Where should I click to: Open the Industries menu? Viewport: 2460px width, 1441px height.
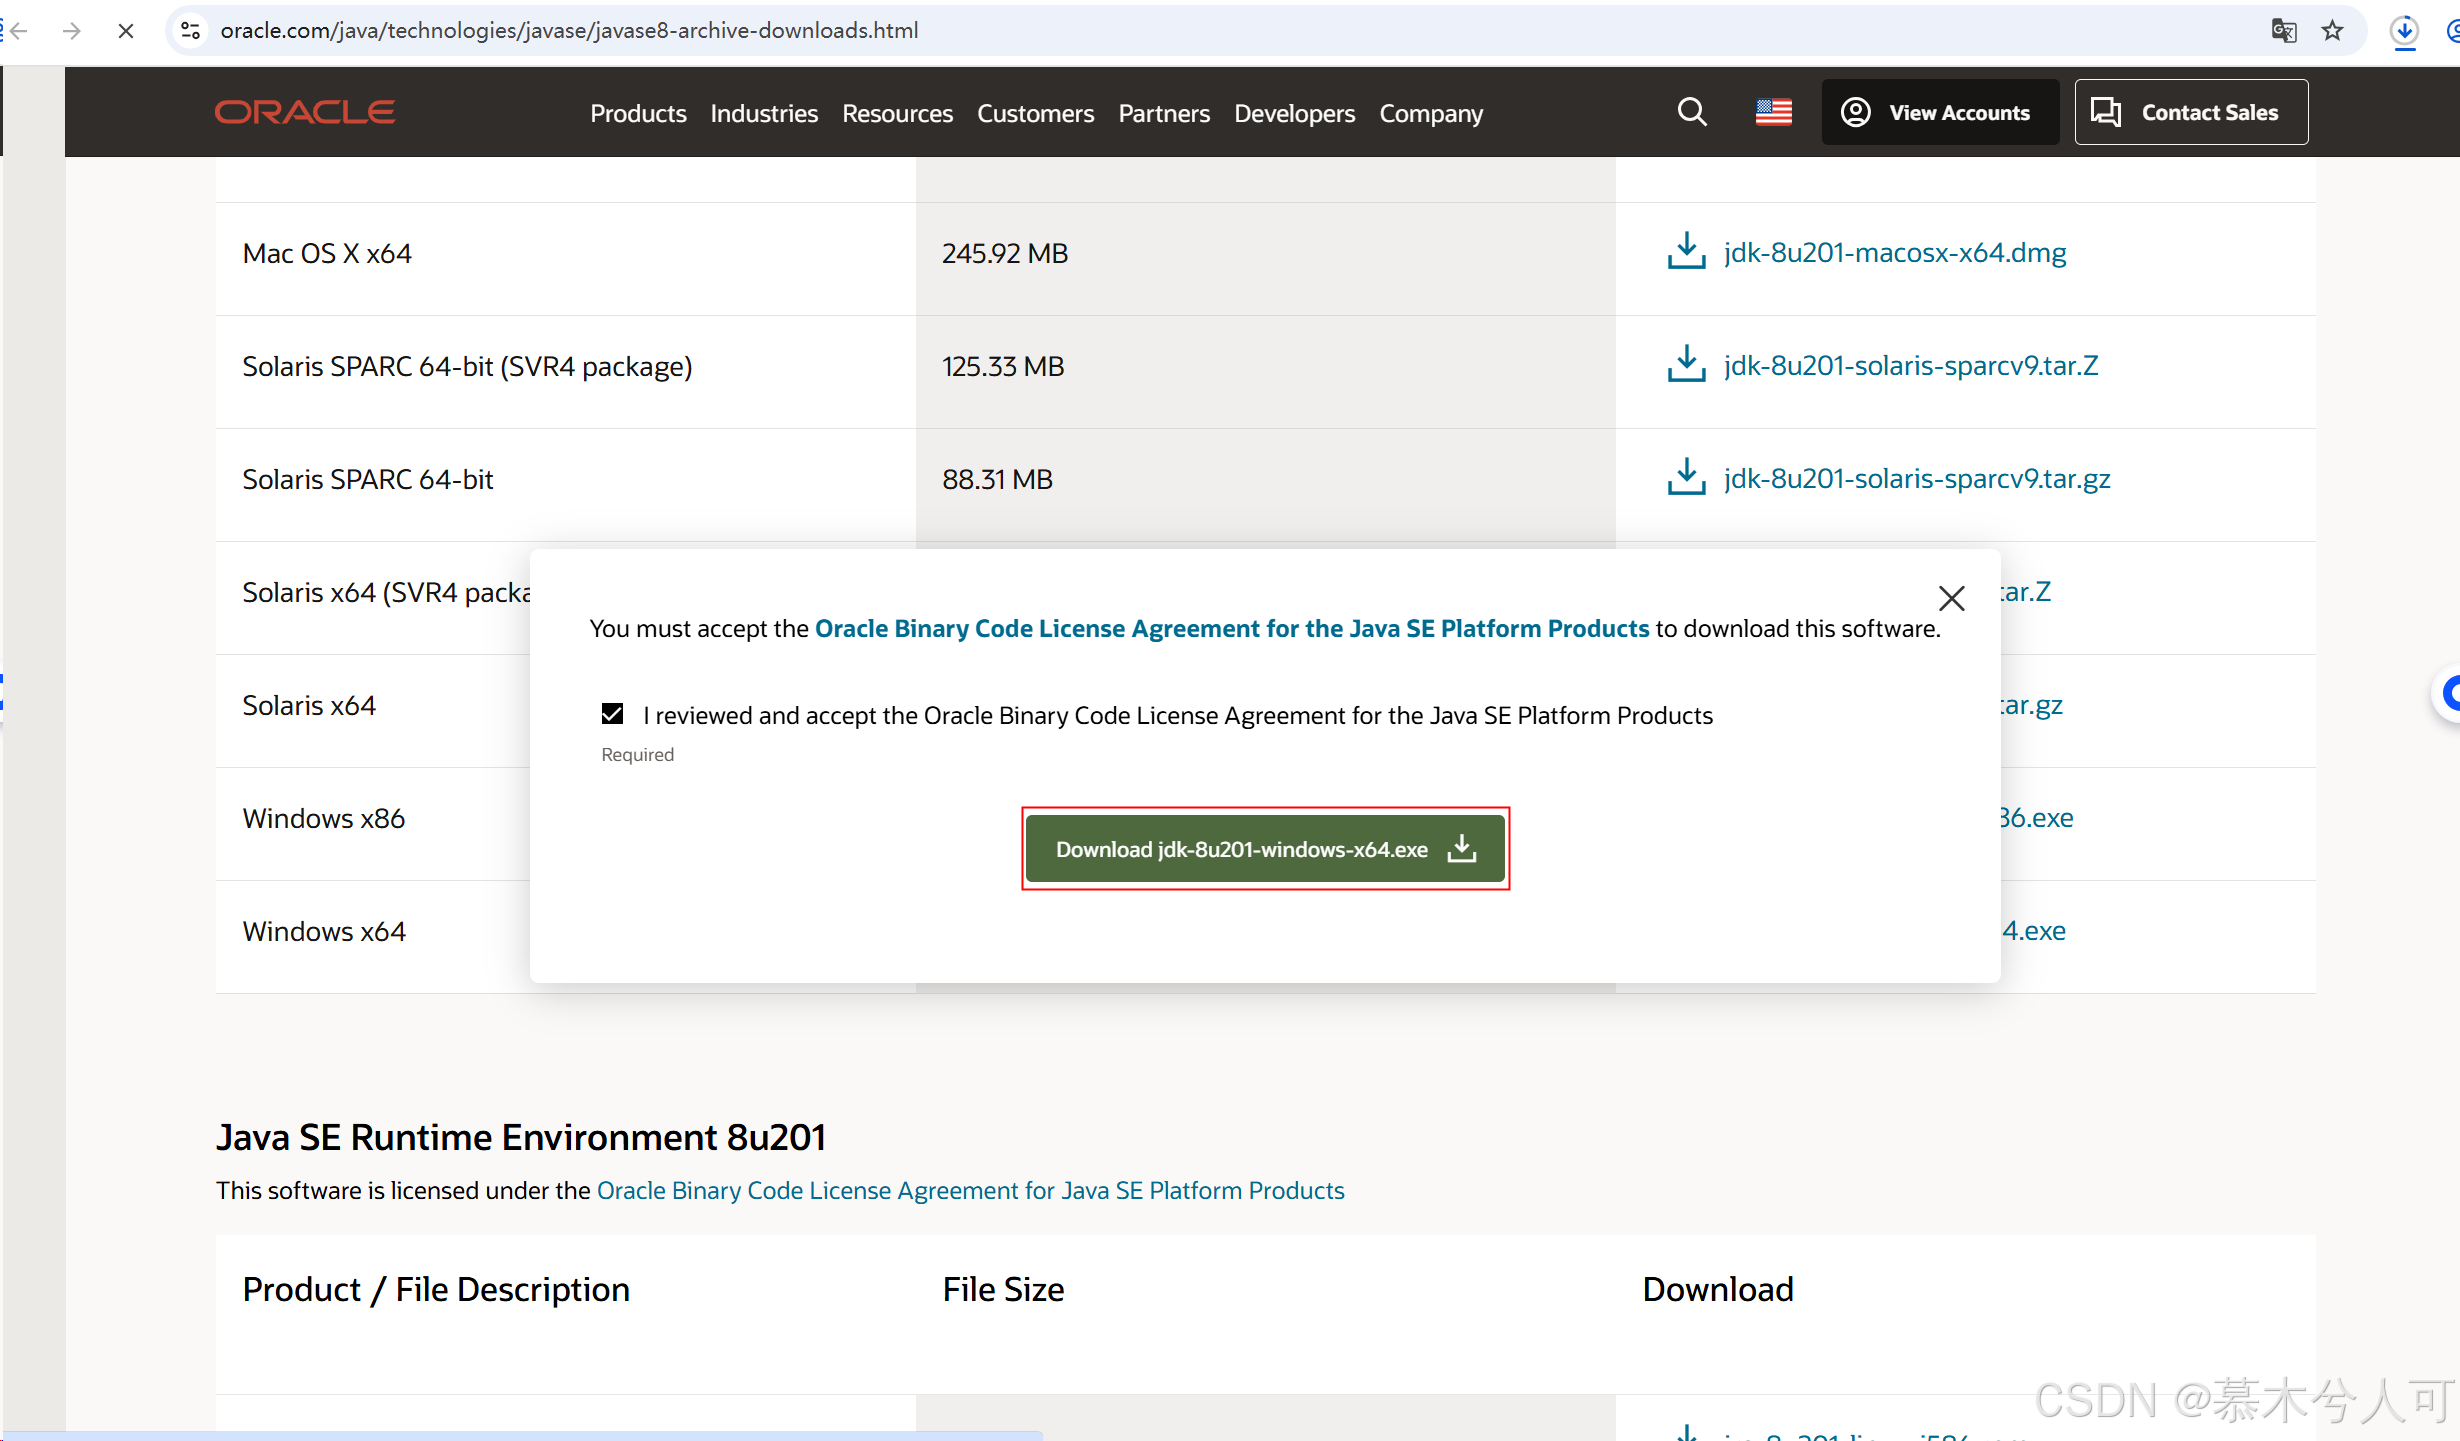pos(764,113)
